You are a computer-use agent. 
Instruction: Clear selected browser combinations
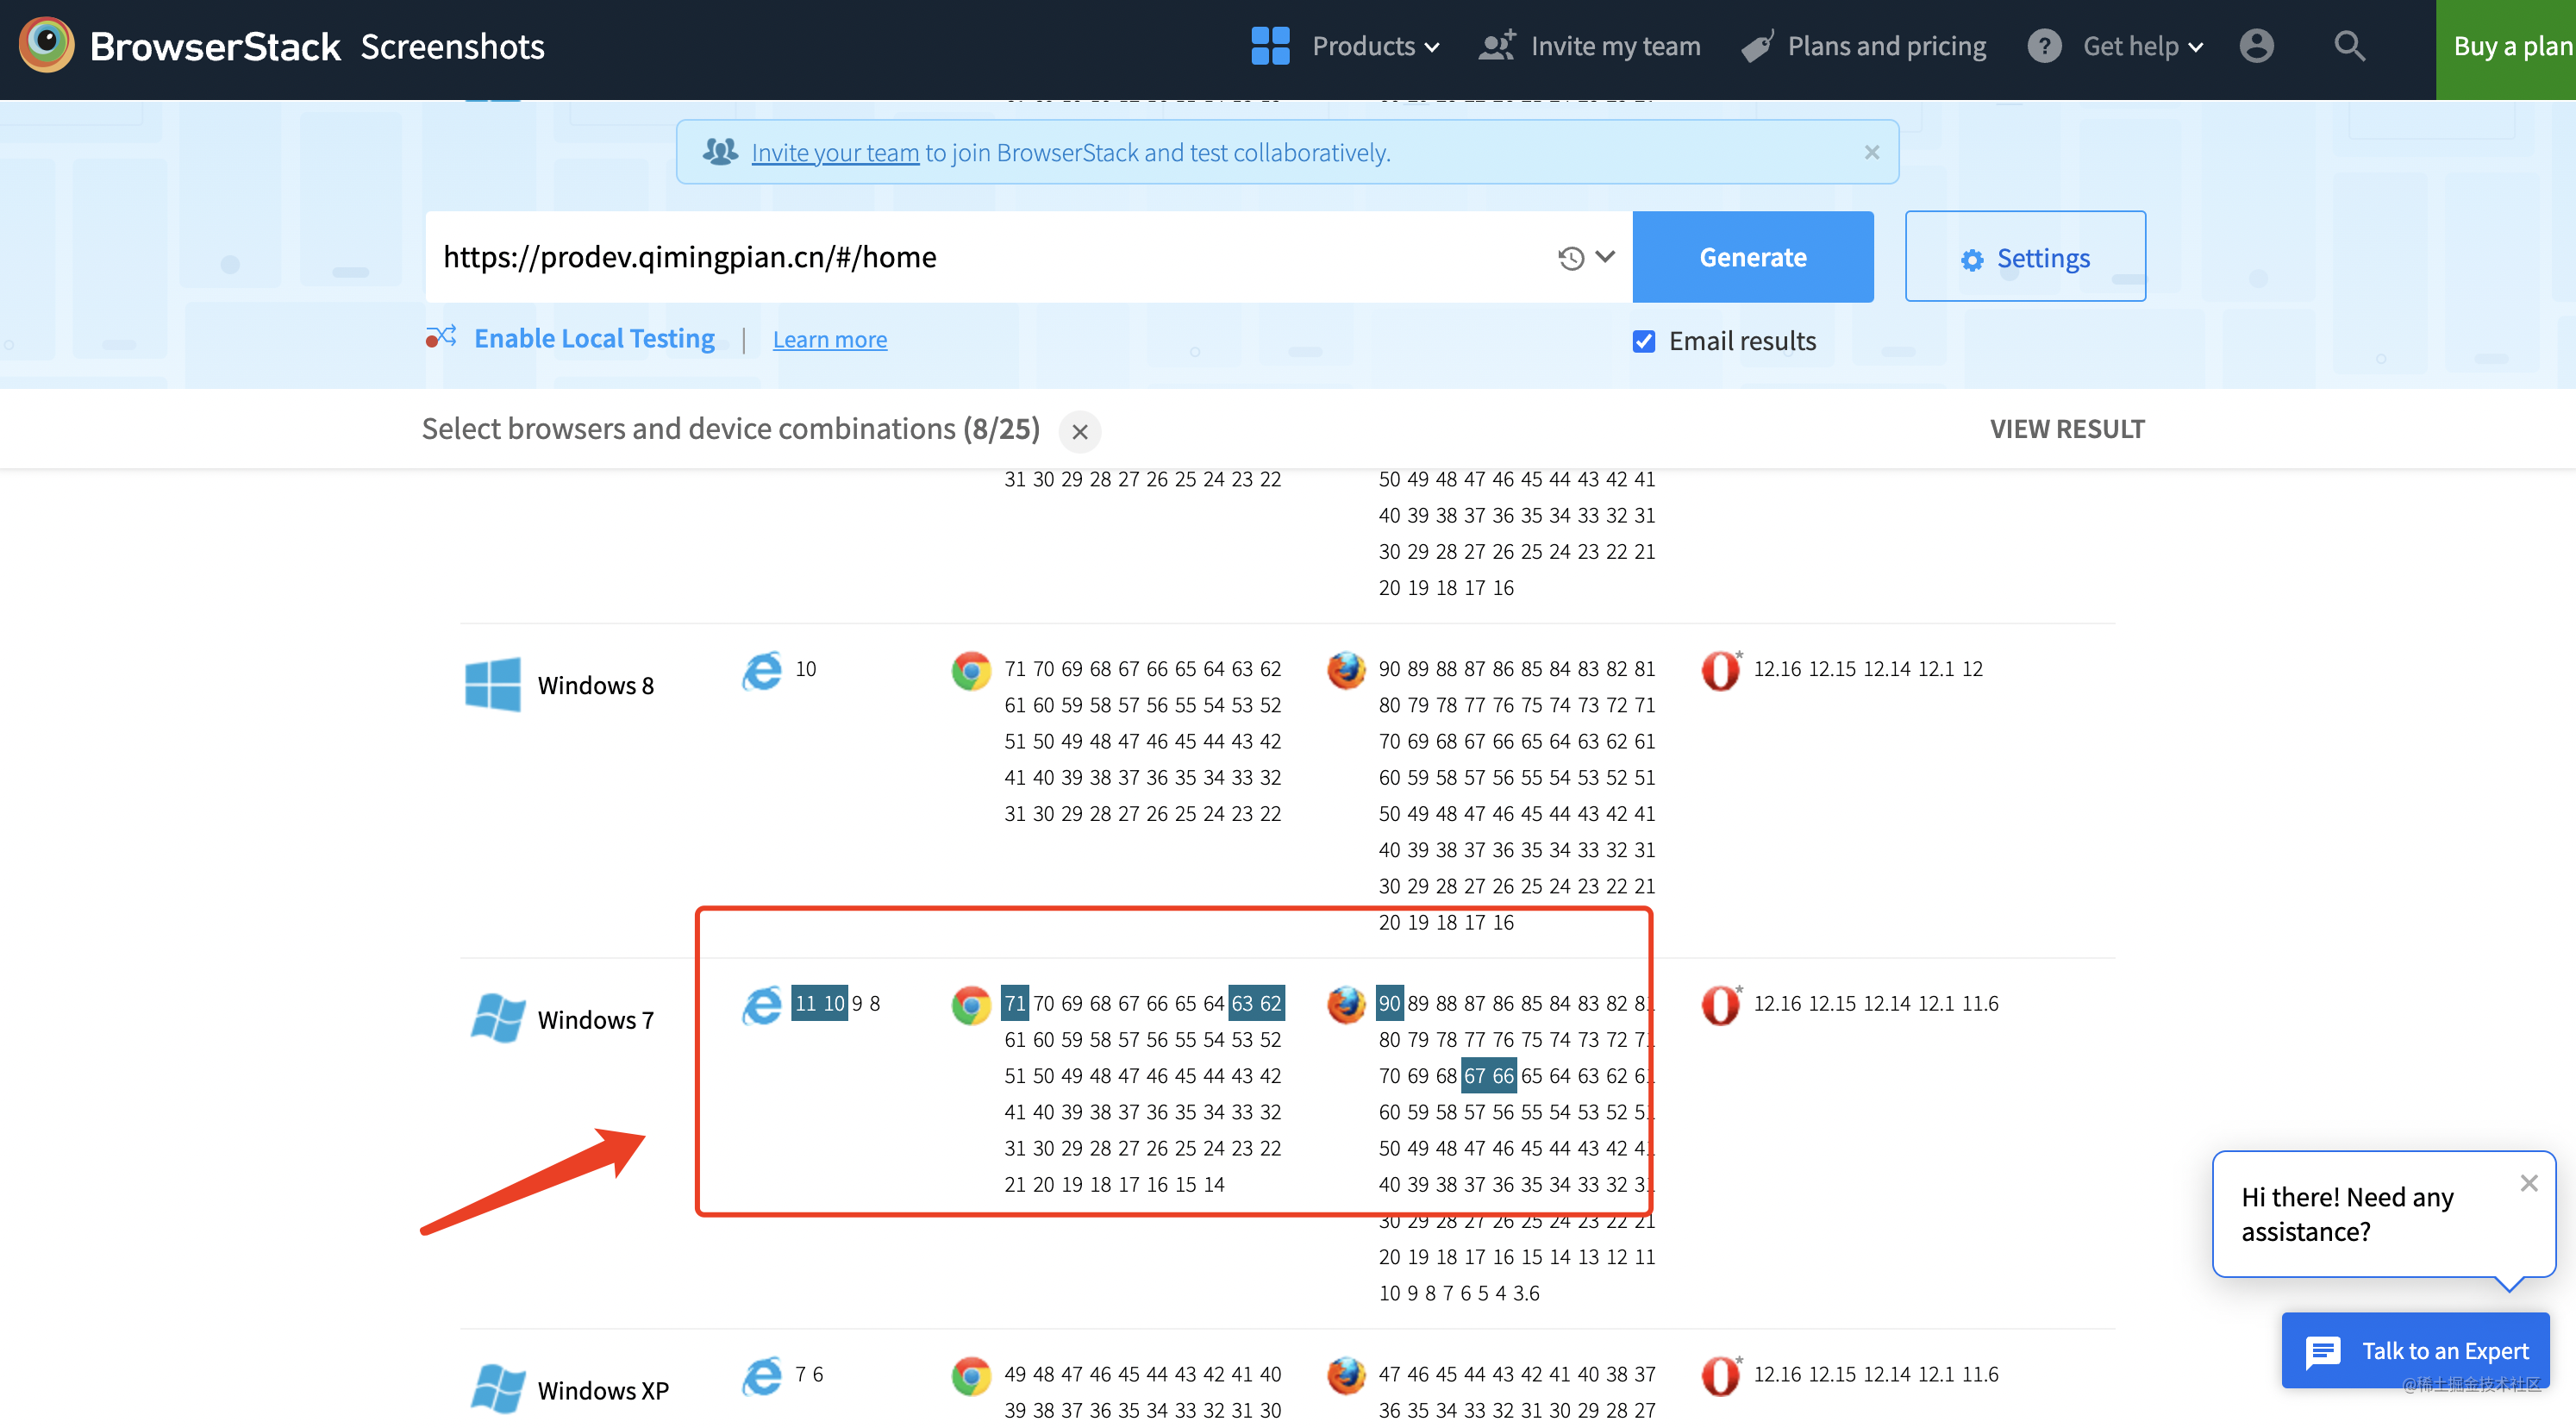[1079, 432]
